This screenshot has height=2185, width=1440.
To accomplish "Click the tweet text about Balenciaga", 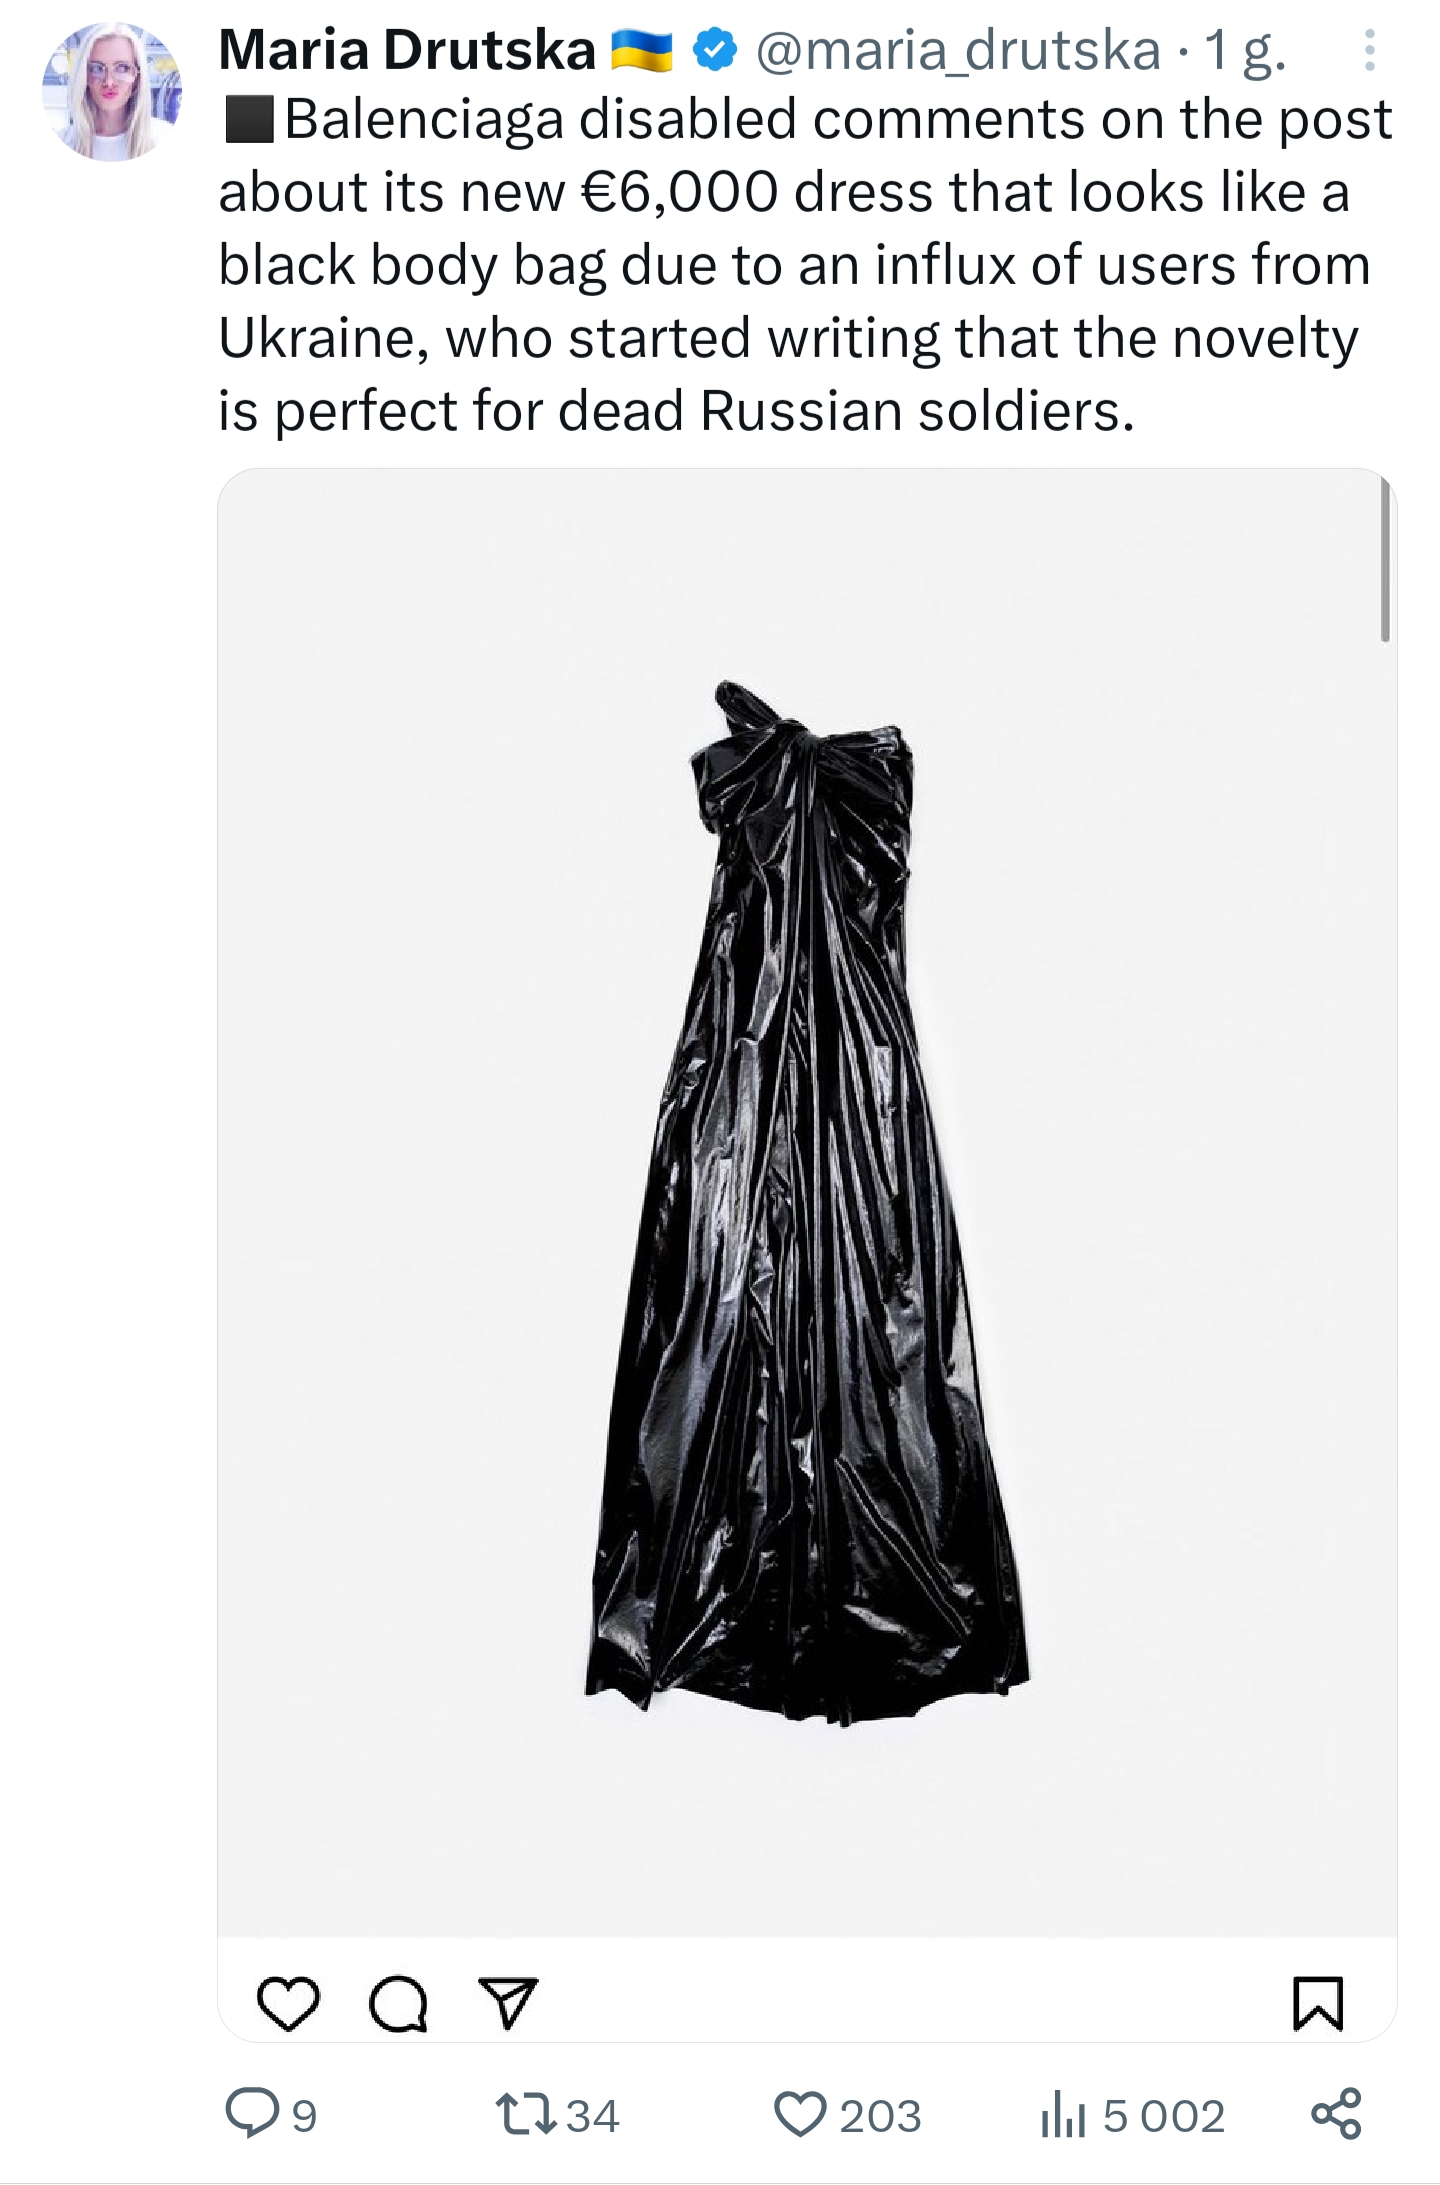I will 805,265.
